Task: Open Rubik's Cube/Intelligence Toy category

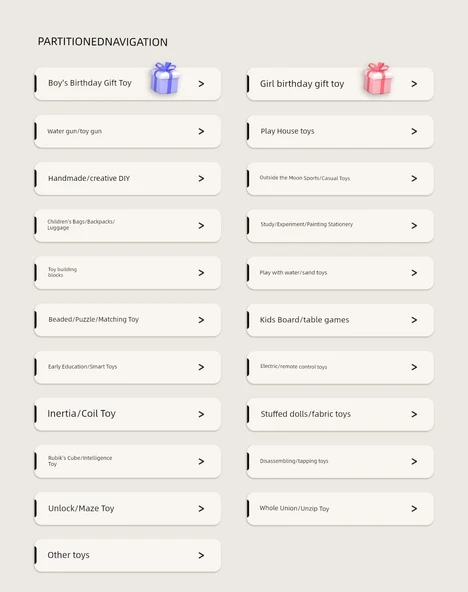Action: pos(128,461)
